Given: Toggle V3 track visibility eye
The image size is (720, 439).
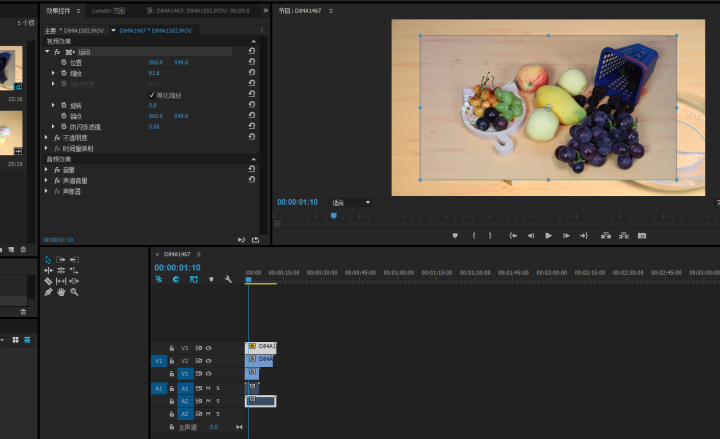Looking at the screenshot, I should click(208, 348).
